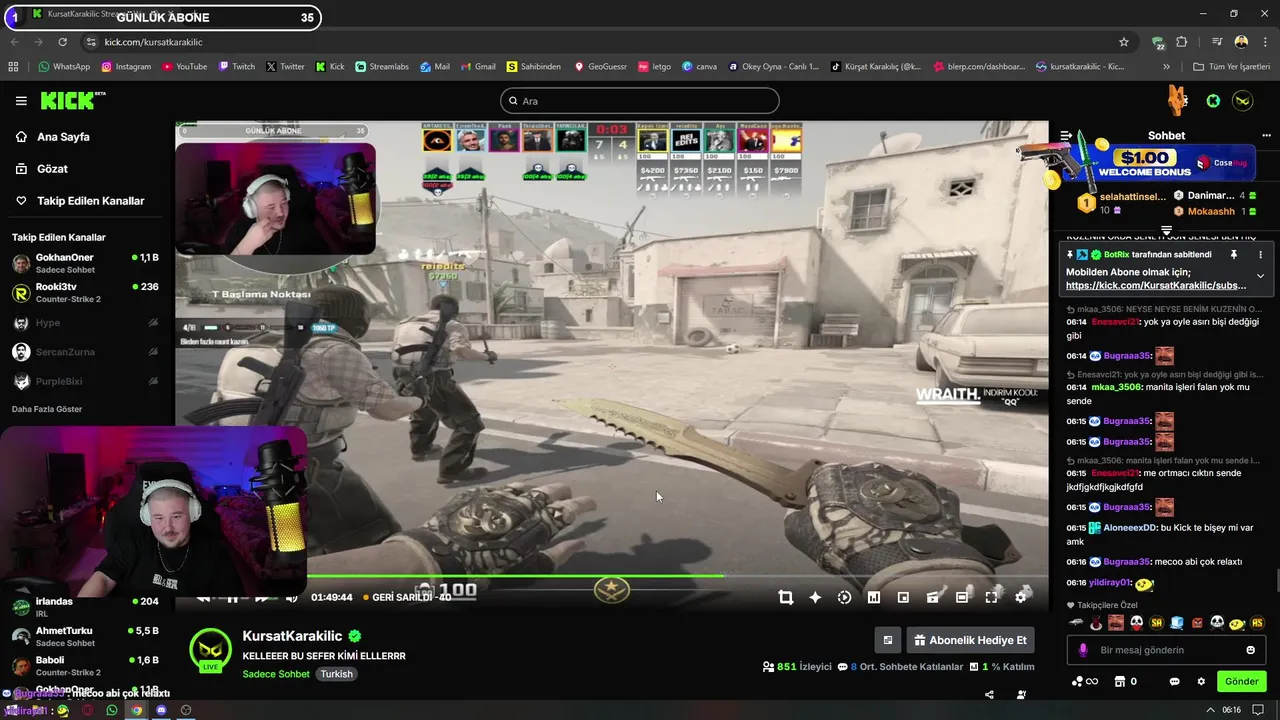The image size is (1280, 720).
Task: Open the hamburger menu beside Kick logo
Action: (x=21, y=101)
